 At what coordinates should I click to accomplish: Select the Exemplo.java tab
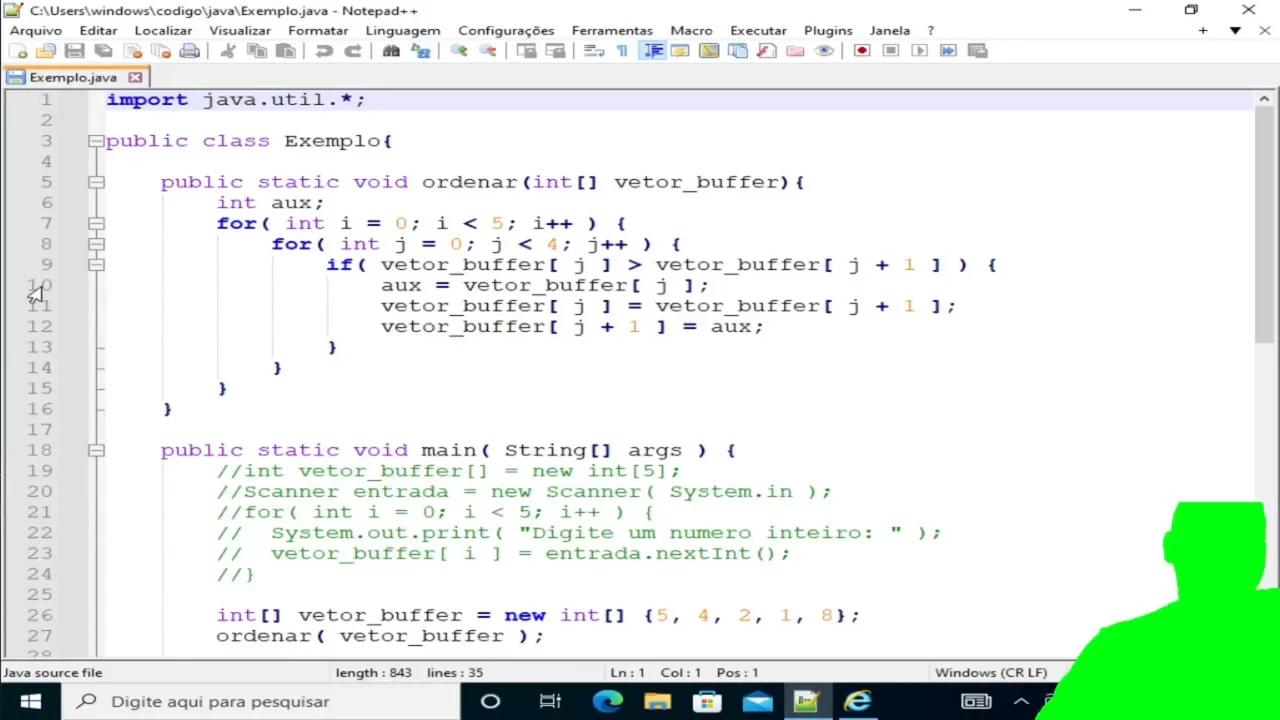[73, 77]
